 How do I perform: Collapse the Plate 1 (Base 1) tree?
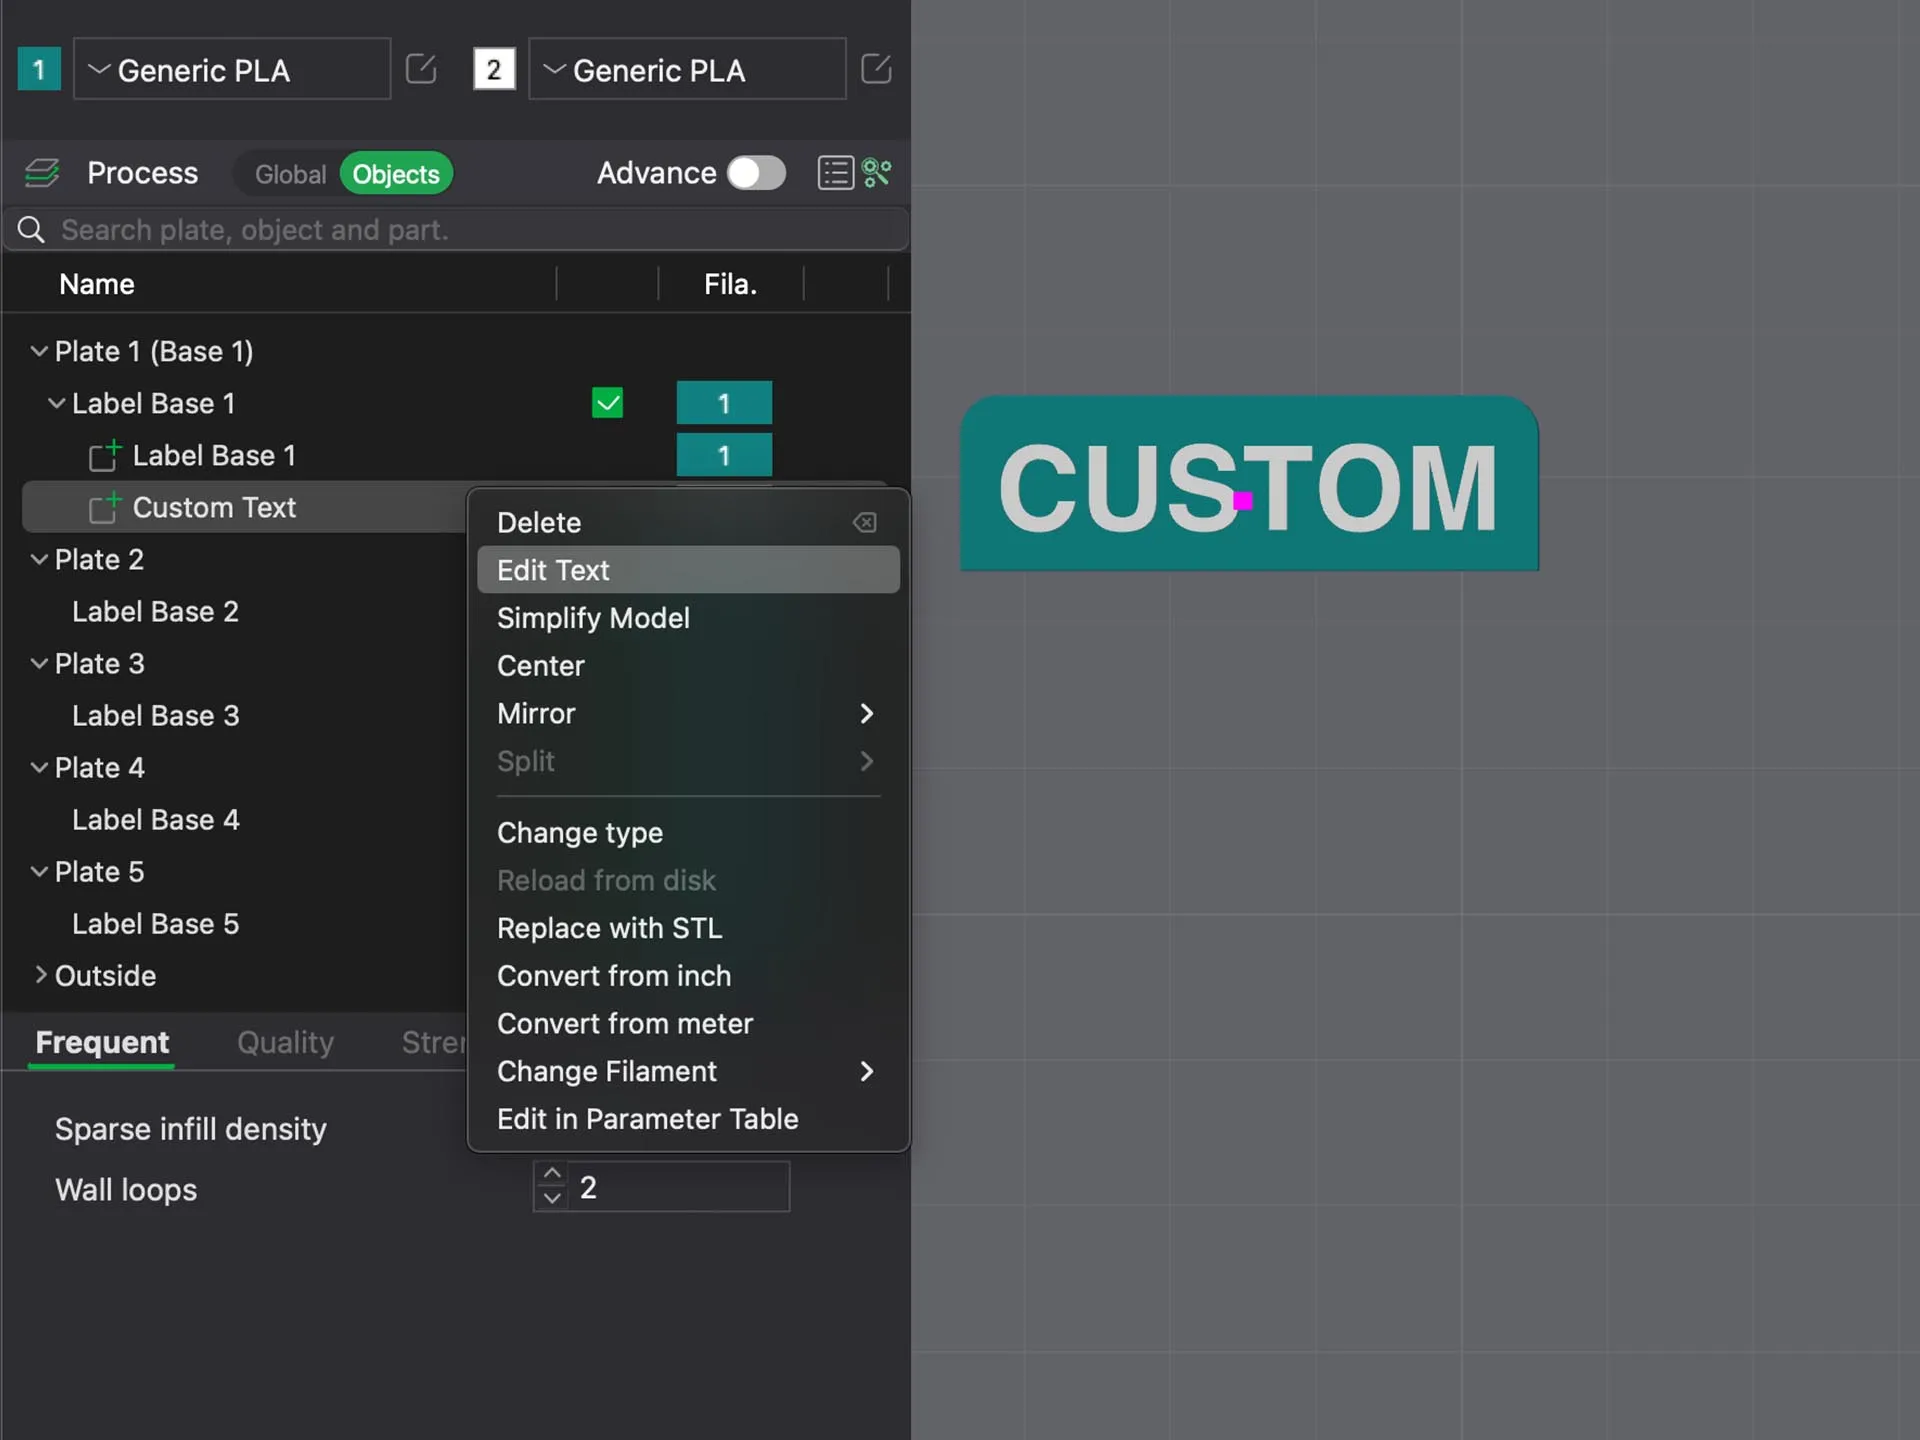pos(38,350)
